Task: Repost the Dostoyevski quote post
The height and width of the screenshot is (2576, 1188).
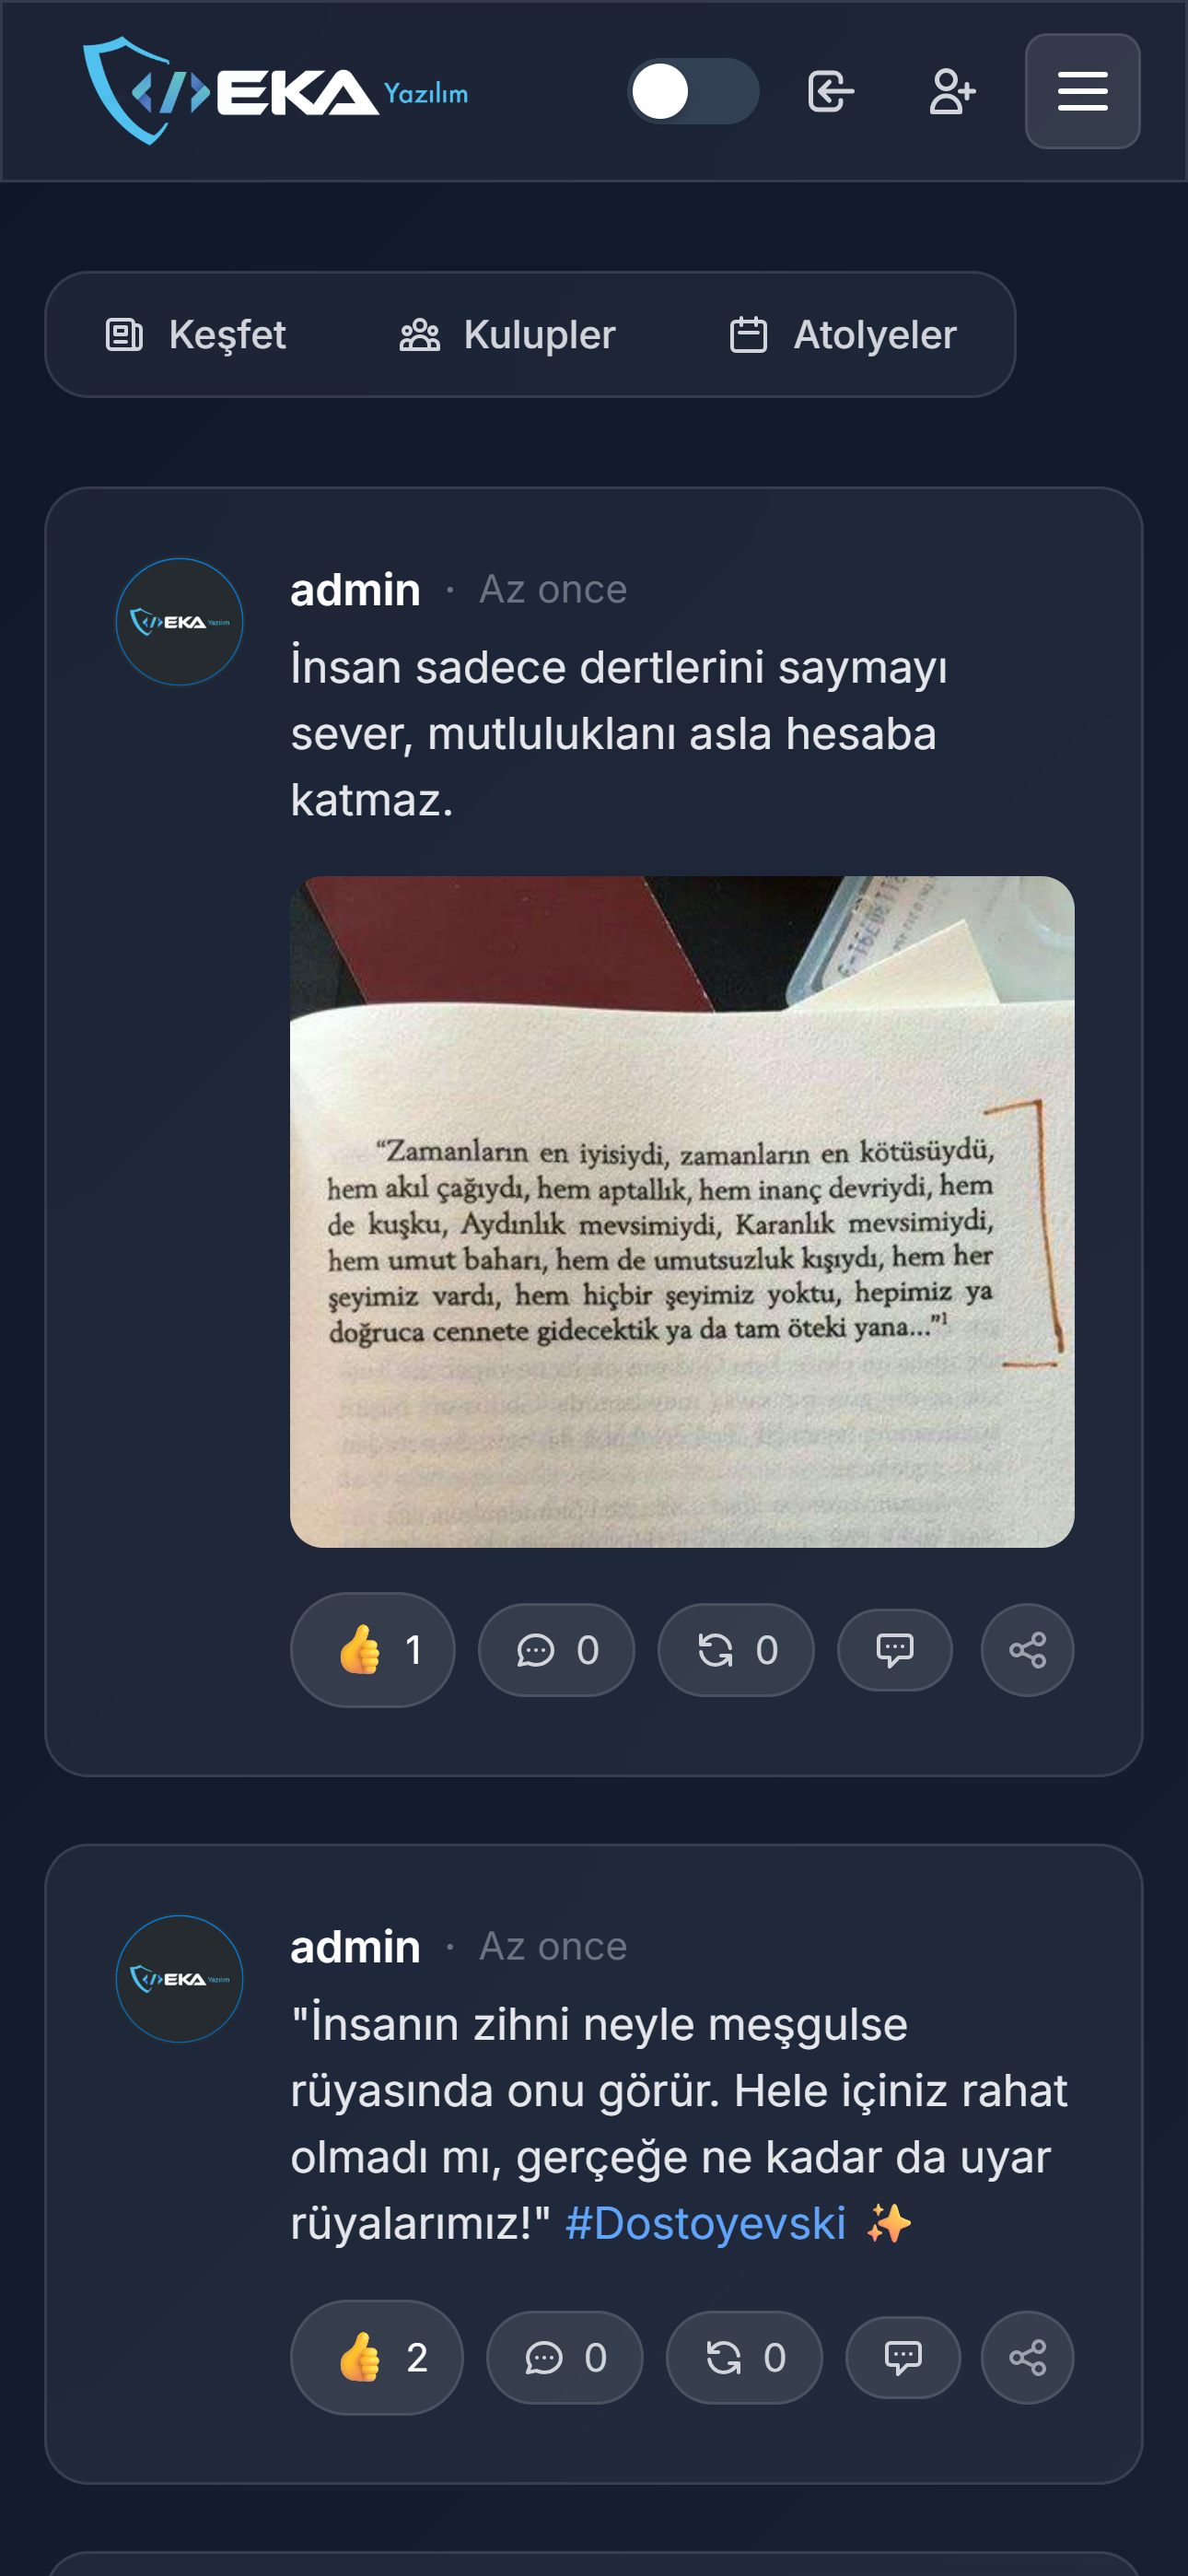Action: pos(744,2357)
